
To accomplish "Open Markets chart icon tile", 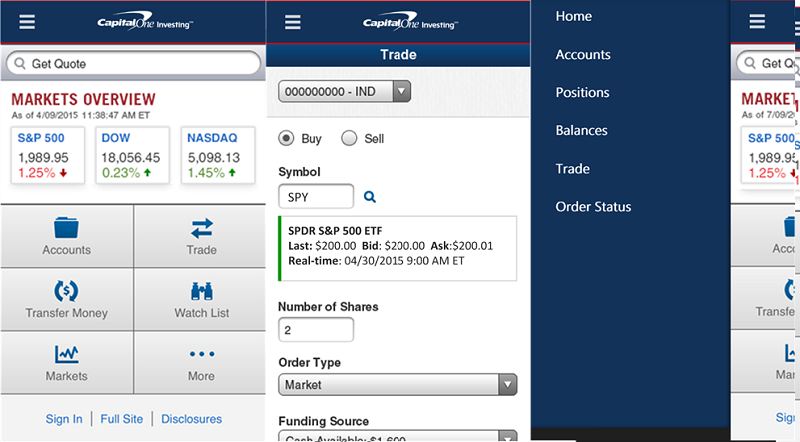I will click(x=66, y=362).
